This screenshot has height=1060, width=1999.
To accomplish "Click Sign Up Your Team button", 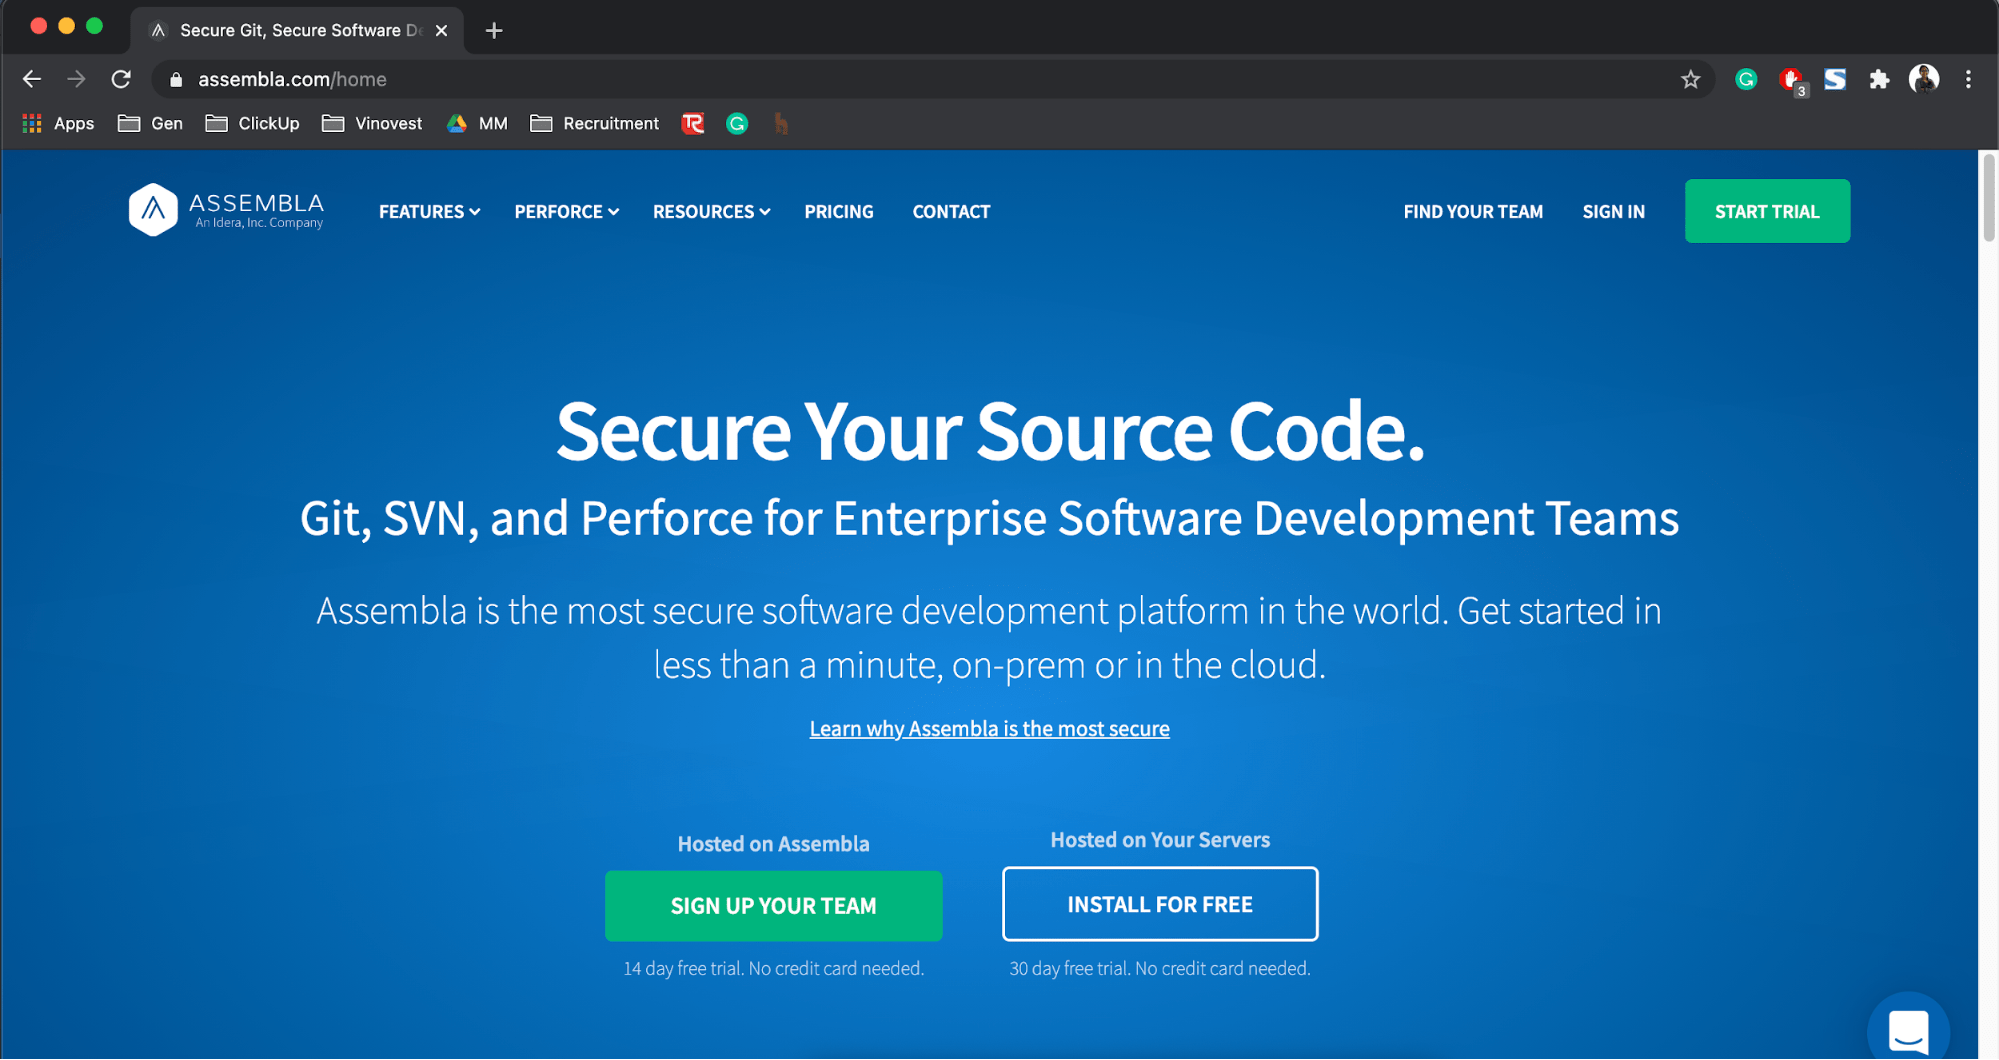I will 773,905.
